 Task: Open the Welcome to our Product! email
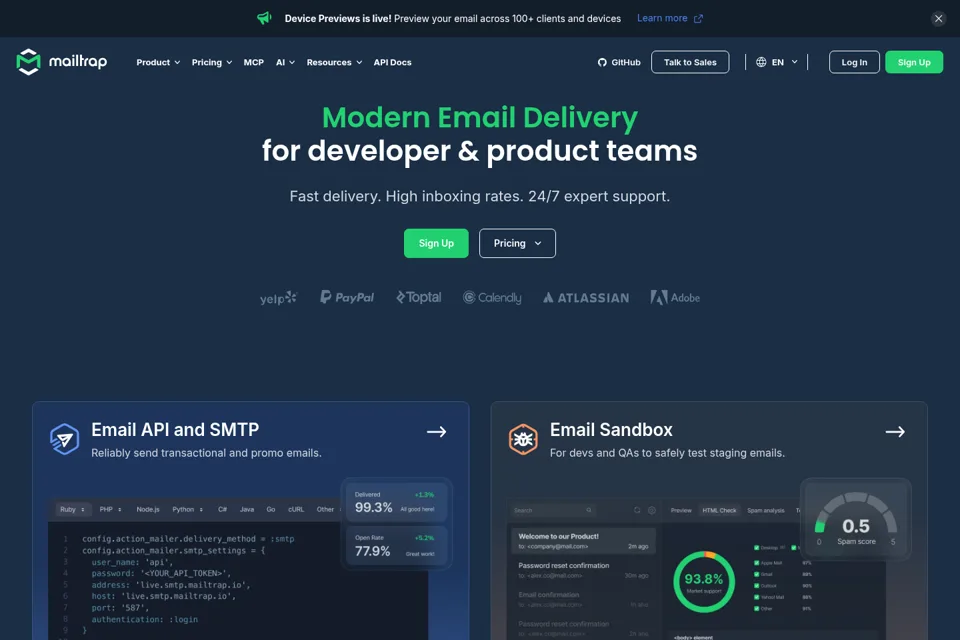point(583,541)
